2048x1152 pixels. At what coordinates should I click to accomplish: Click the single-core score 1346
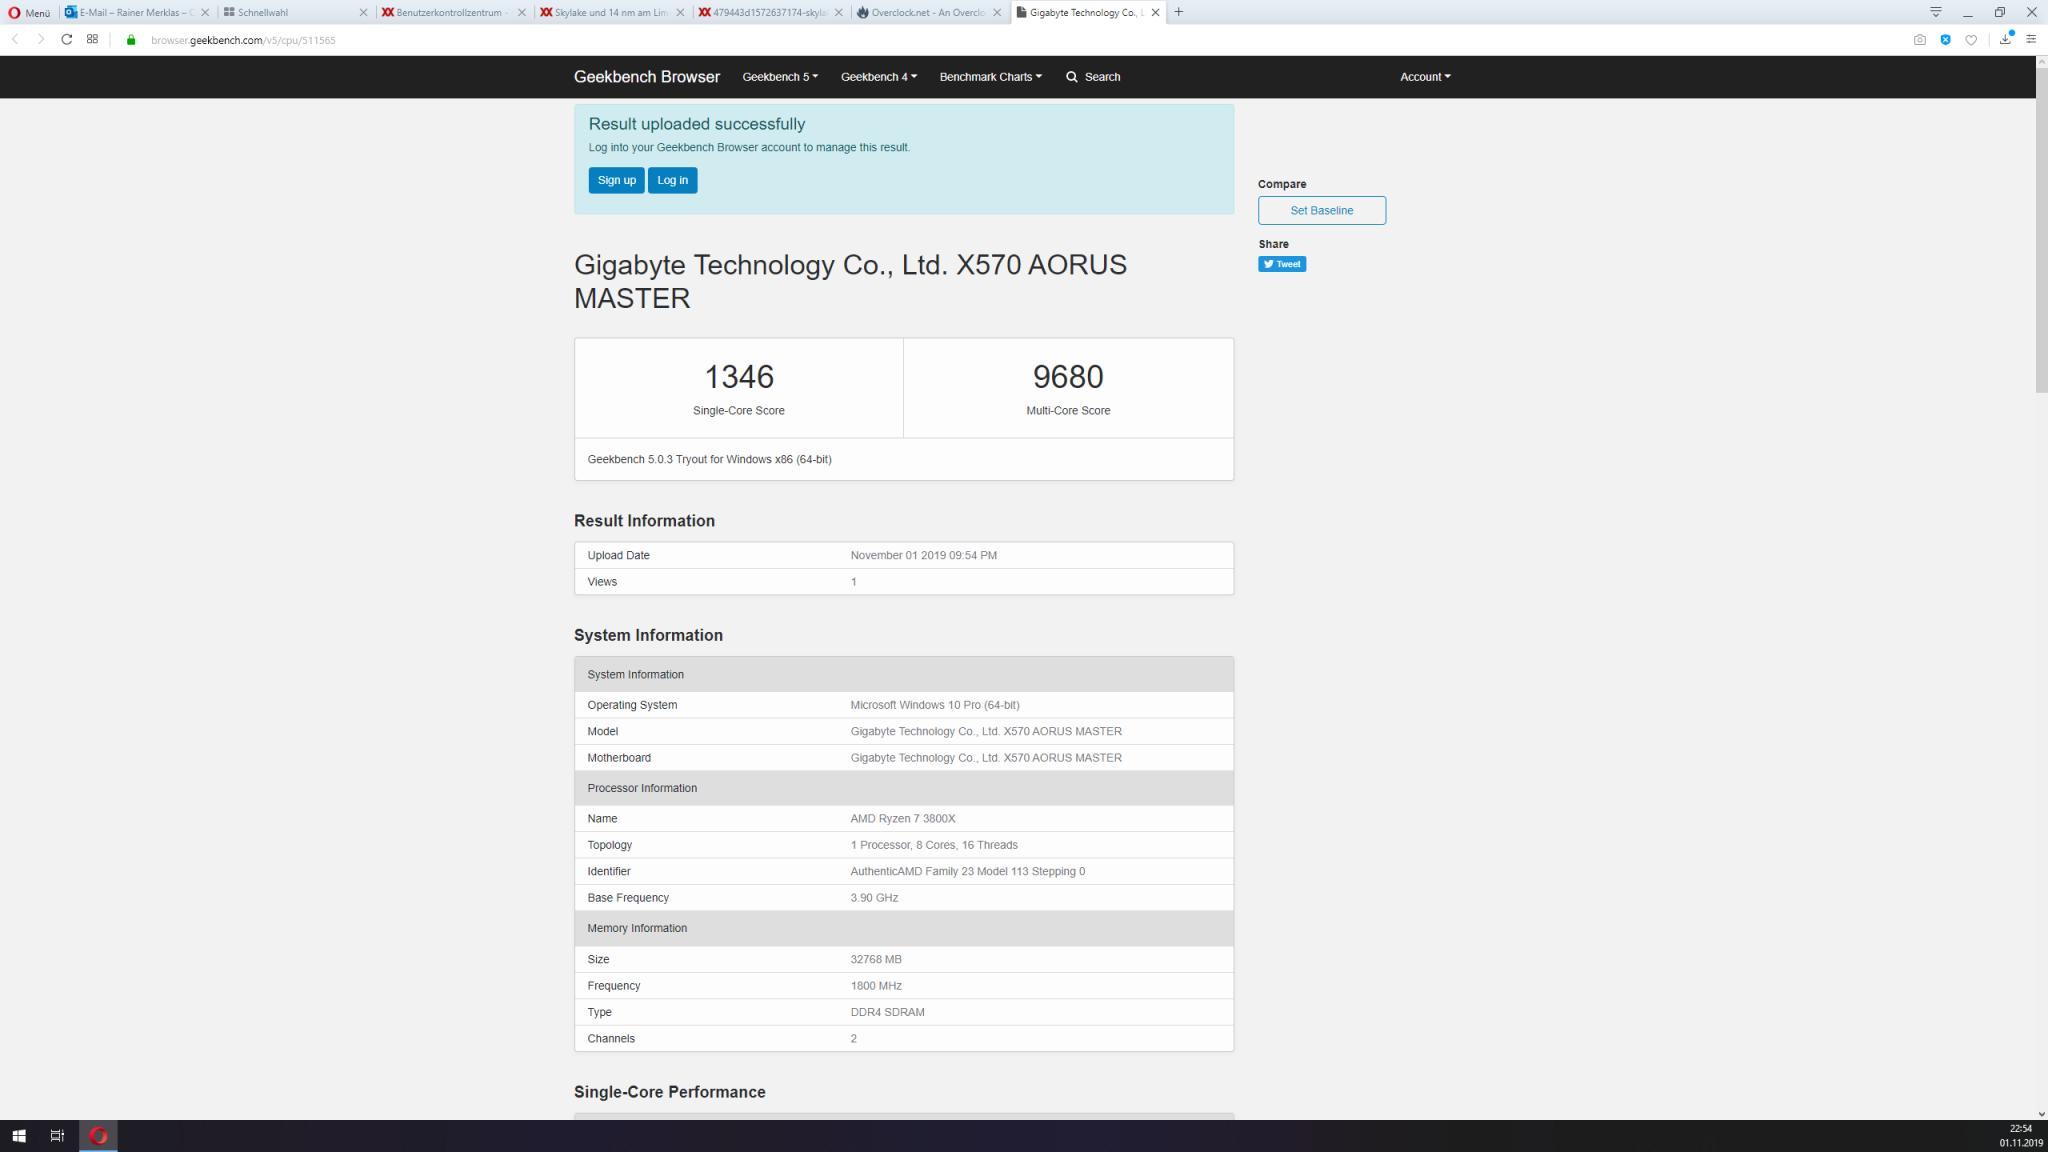pyautogui.click(x=739, y=377)
